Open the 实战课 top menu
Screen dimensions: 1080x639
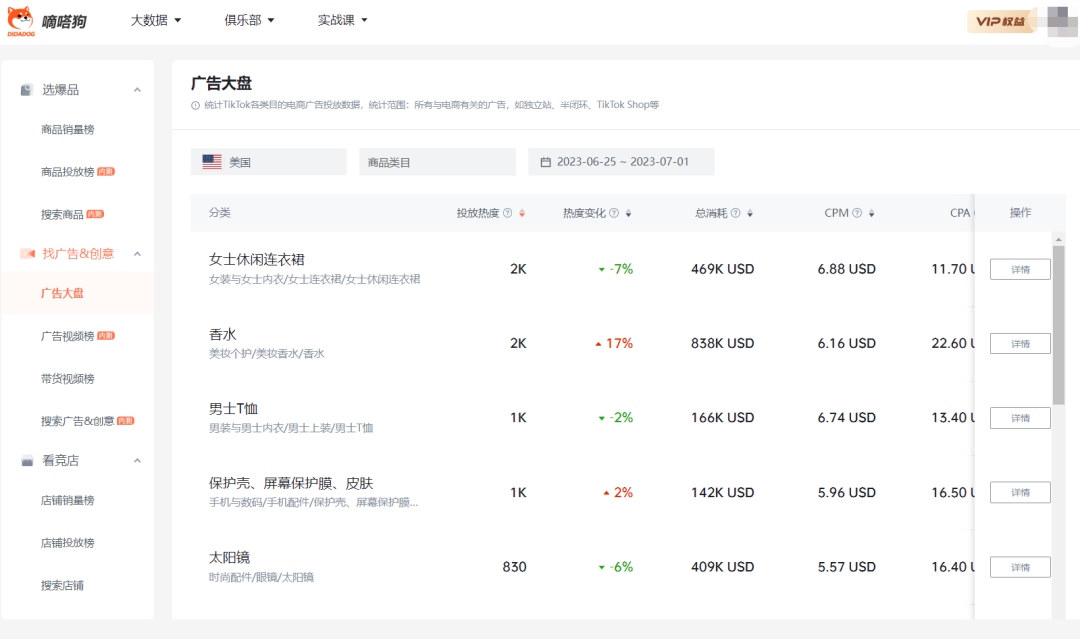click(x=342, y=20)
